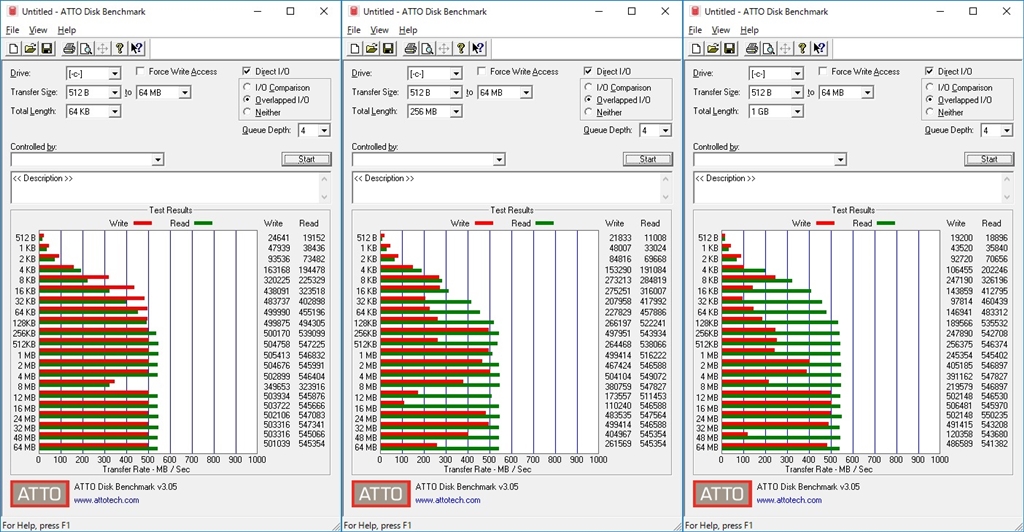The image size is (1024, 532).
Task: Click Open folder icon in 256 MB window
Action: coord(371,48)
